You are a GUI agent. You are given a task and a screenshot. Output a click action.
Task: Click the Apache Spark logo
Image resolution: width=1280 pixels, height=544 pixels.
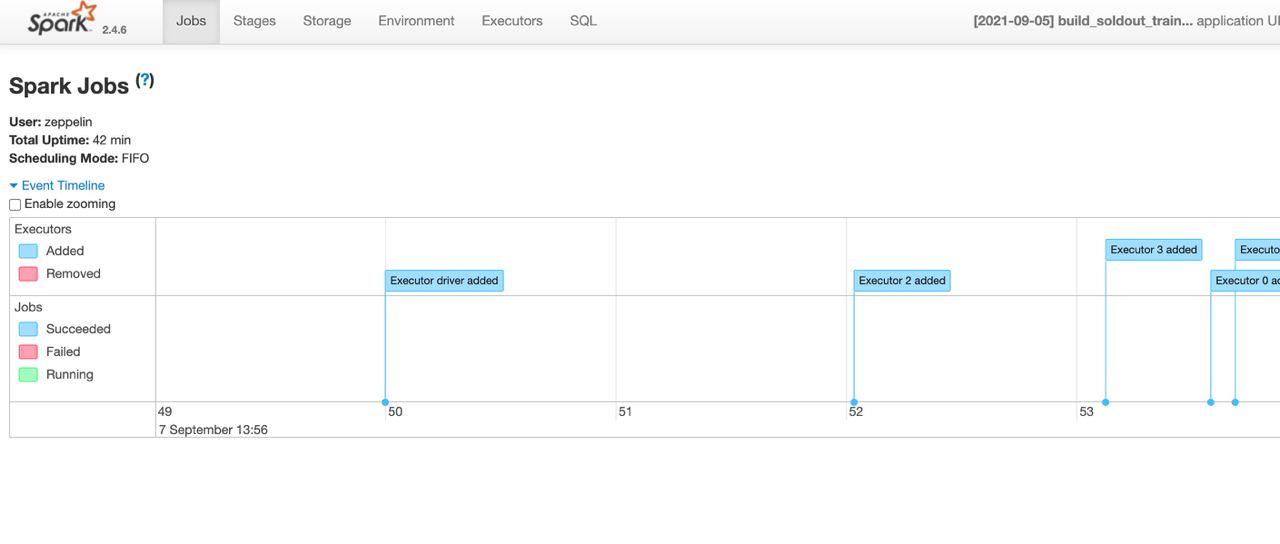pyautogui.click(x=62, y=20)
